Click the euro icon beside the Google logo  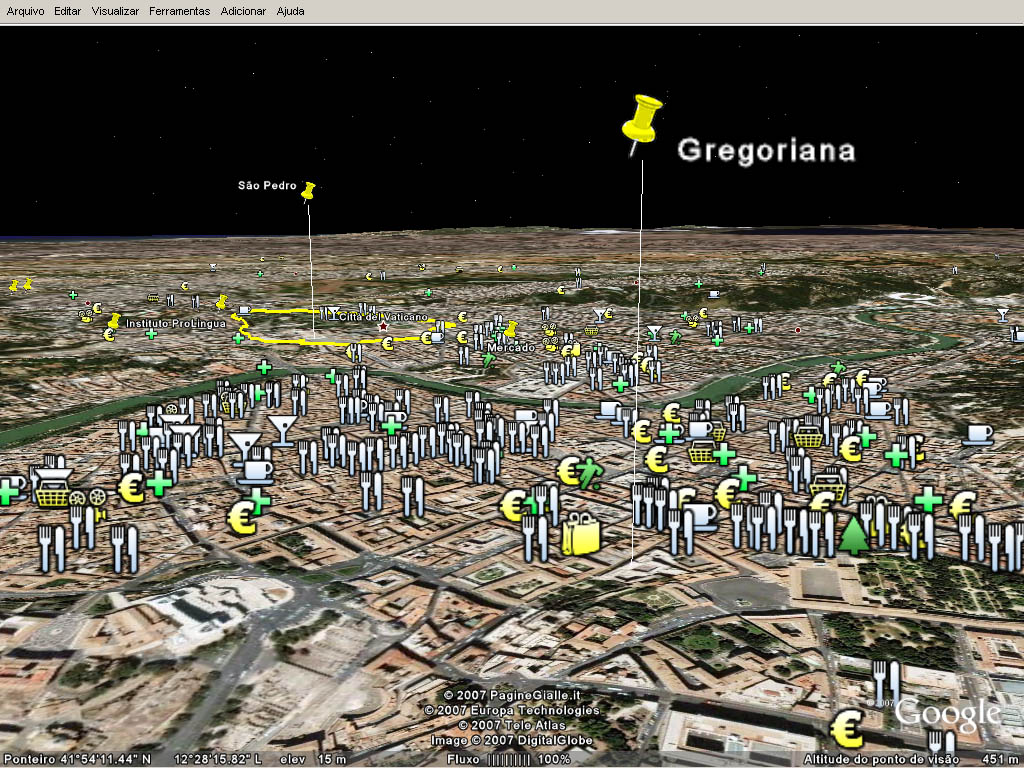pos(847,730)
